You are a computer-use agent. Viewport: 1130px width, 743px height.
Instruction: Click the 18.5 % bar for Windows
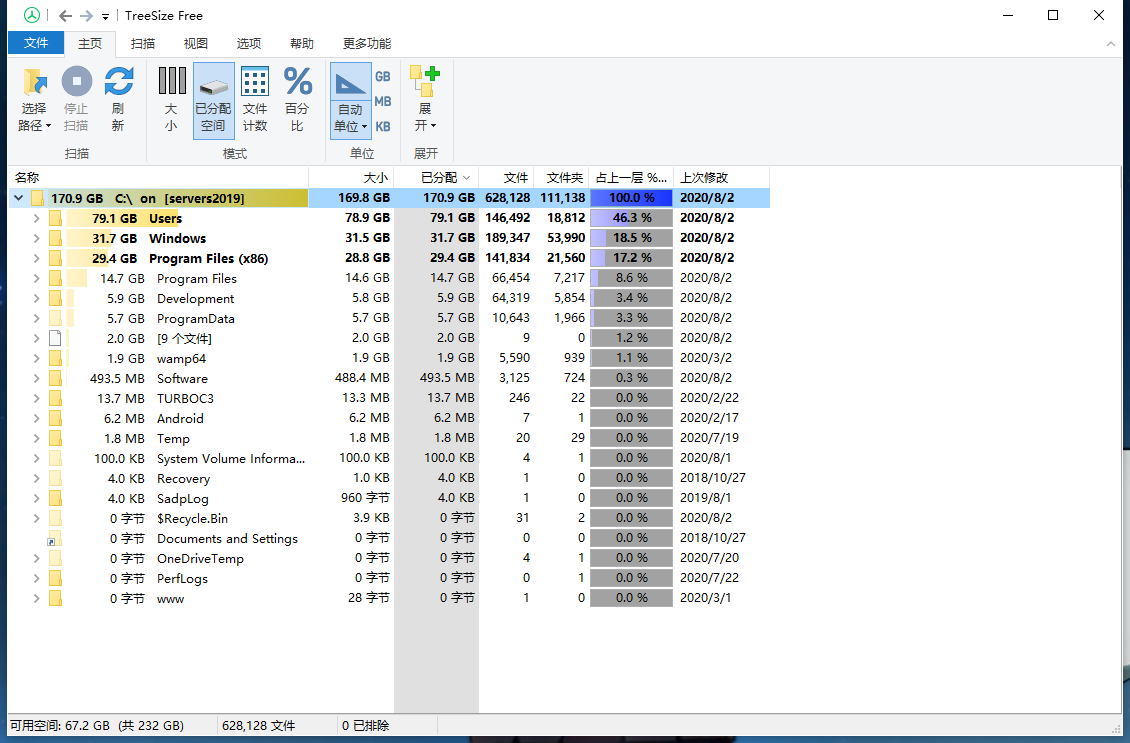coord(631,238)
